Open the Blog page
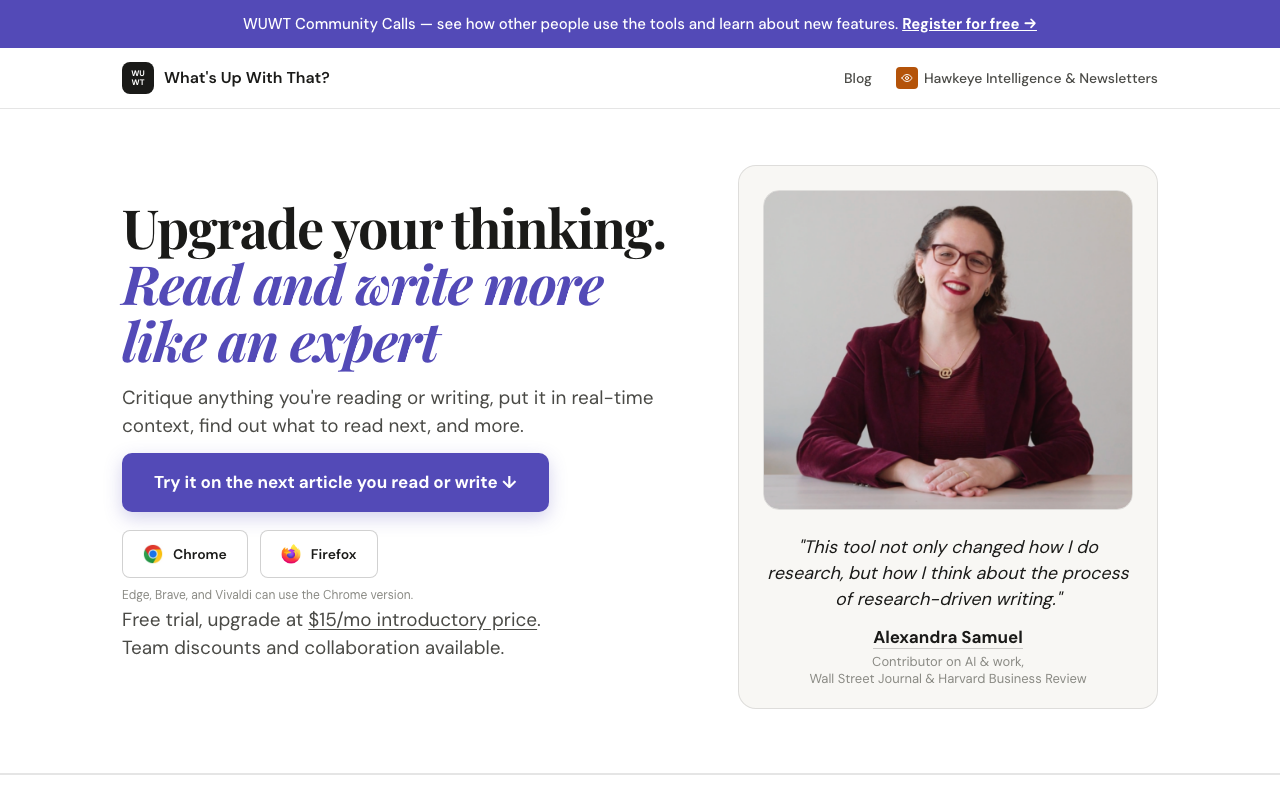Image resolution: width=1280 pixels, height=800 pixels. 858,78
